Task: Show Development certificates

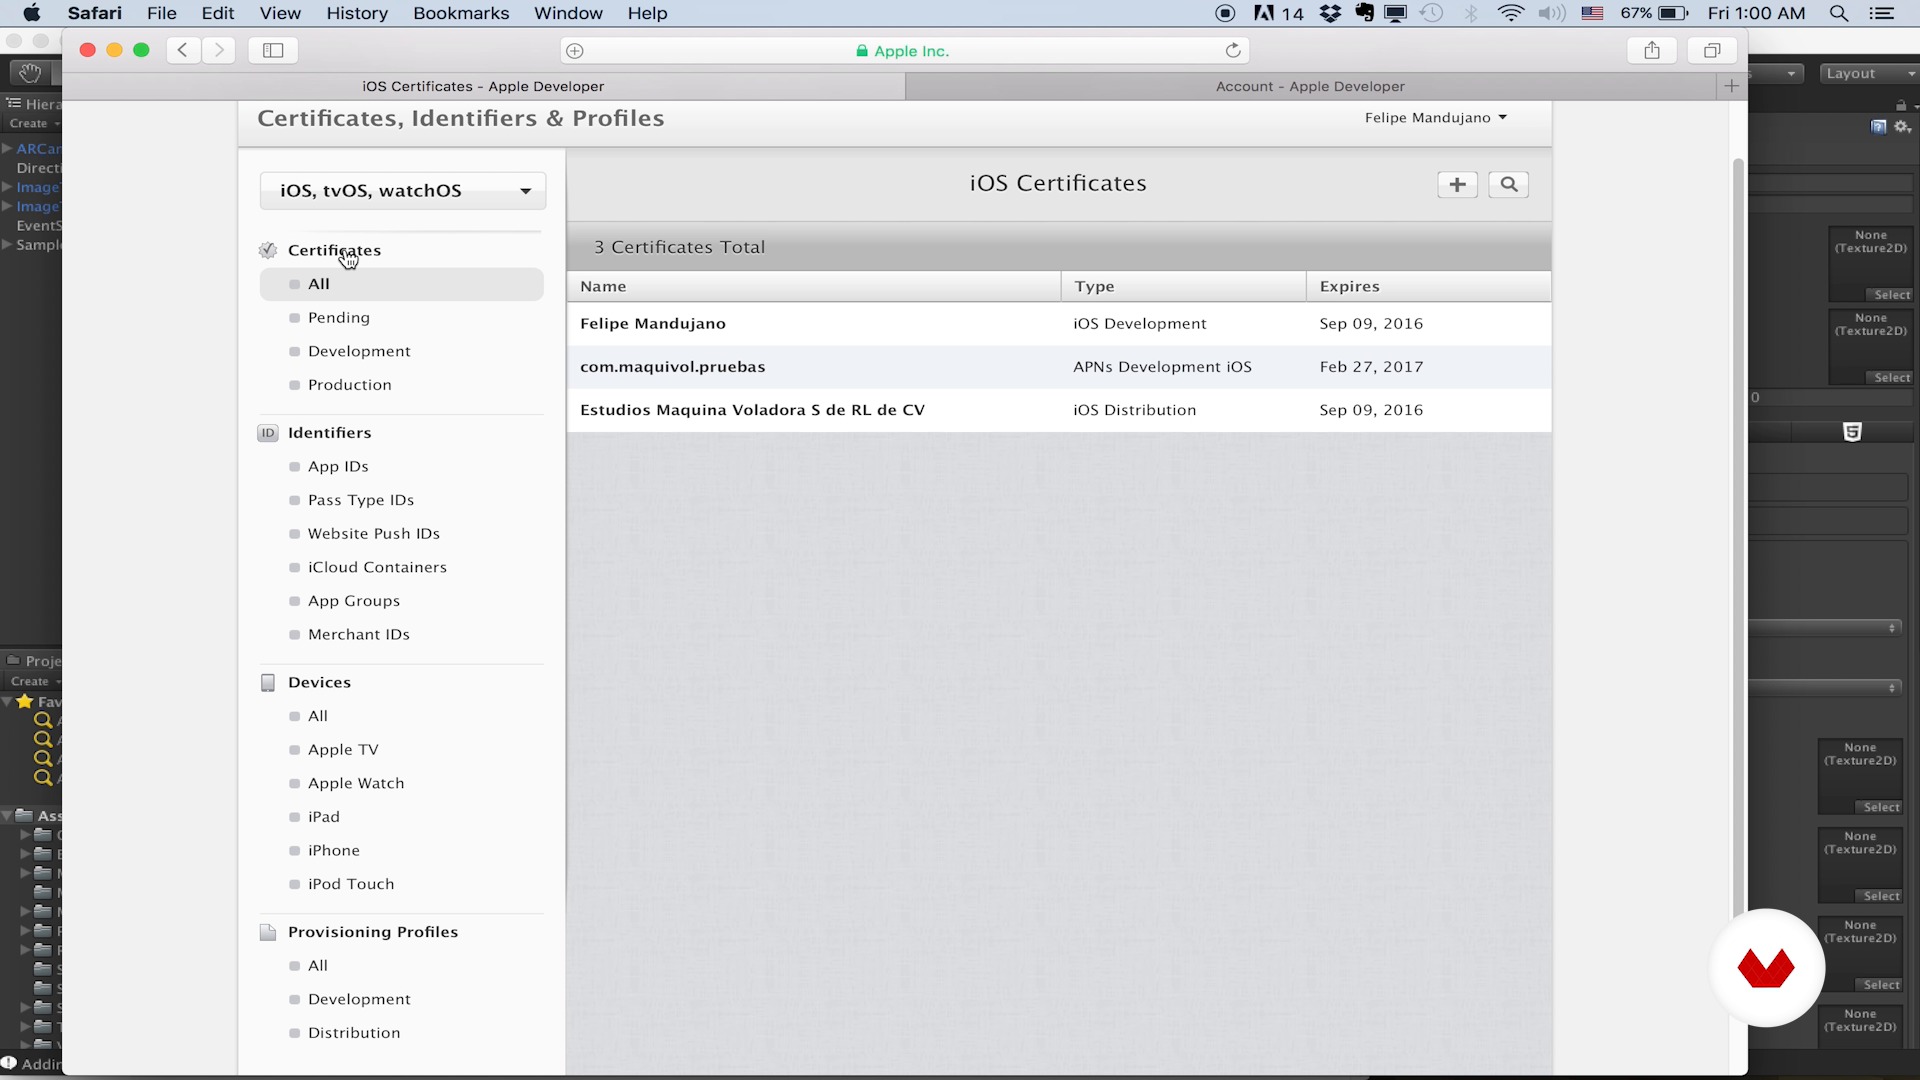Action: (359, 351)
